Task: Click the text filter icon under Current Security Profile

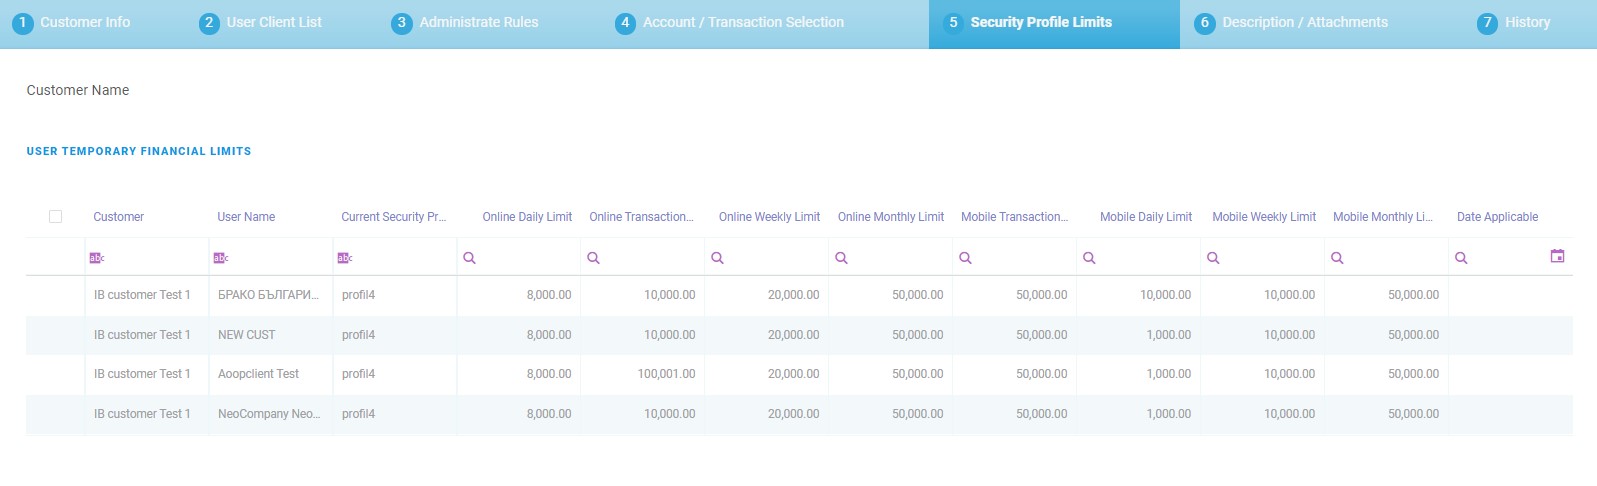Action: coord(345,258)
